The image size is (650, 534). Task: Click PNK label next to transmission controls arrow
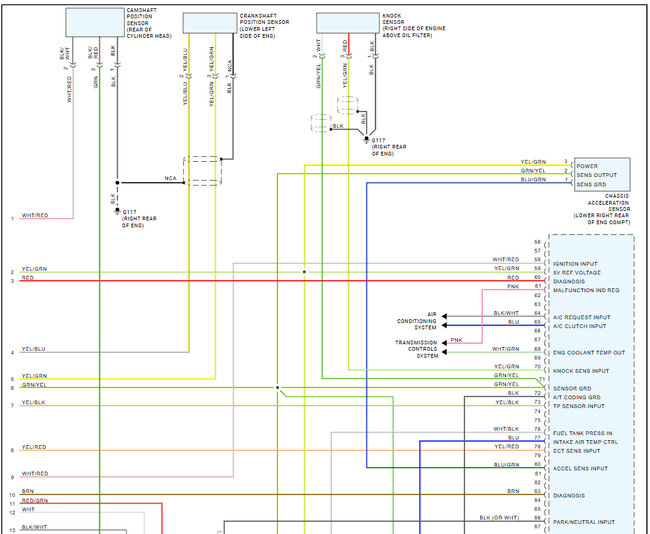pos(456,340)
